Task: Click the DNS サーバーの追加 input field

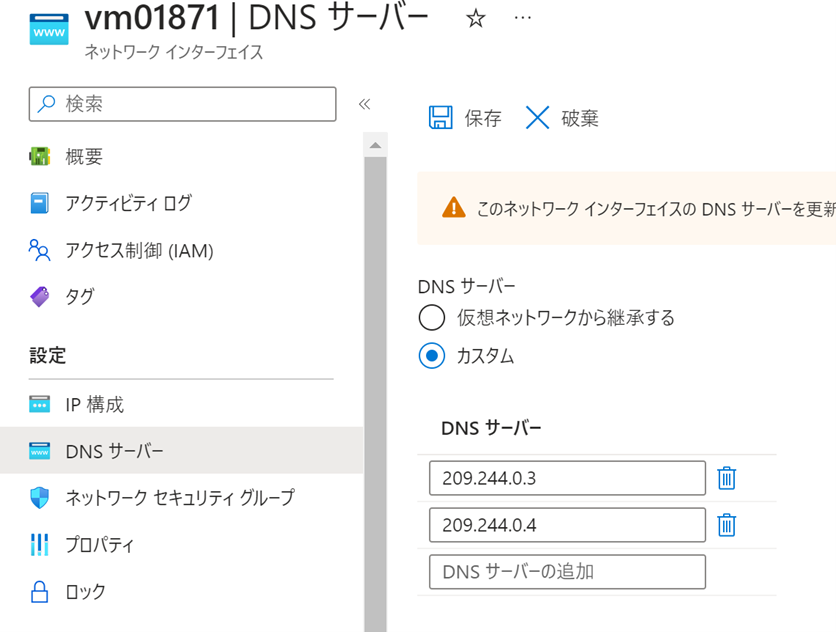Action: point(567,572)
